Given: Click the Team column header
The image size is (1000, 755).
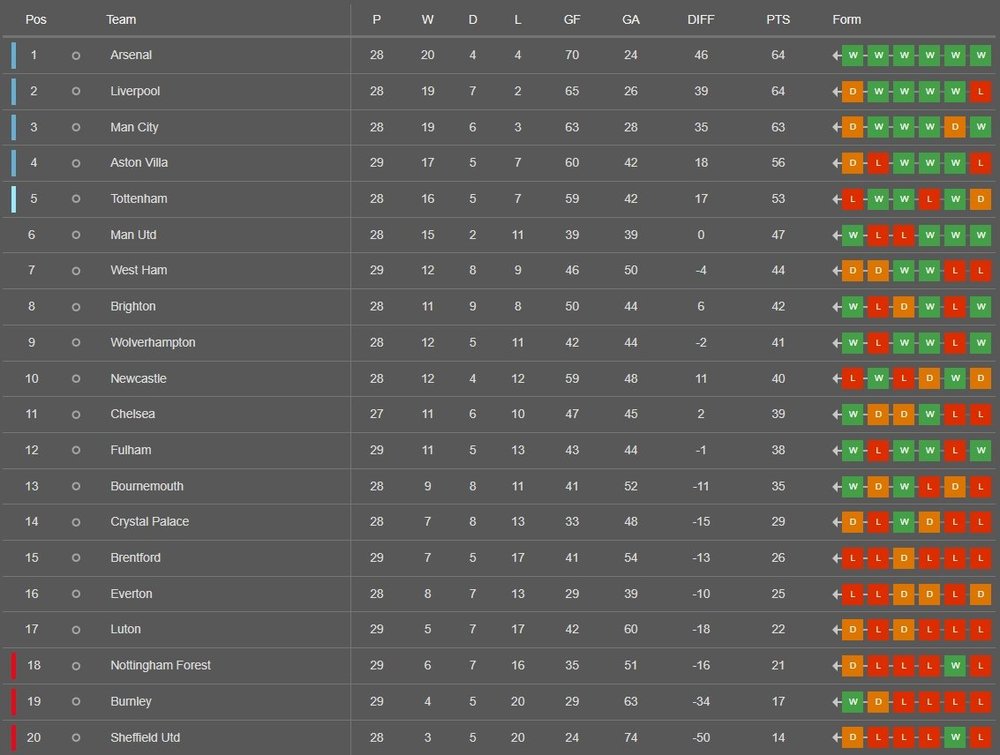Looking at the screenshot, I should coord(121,20).
